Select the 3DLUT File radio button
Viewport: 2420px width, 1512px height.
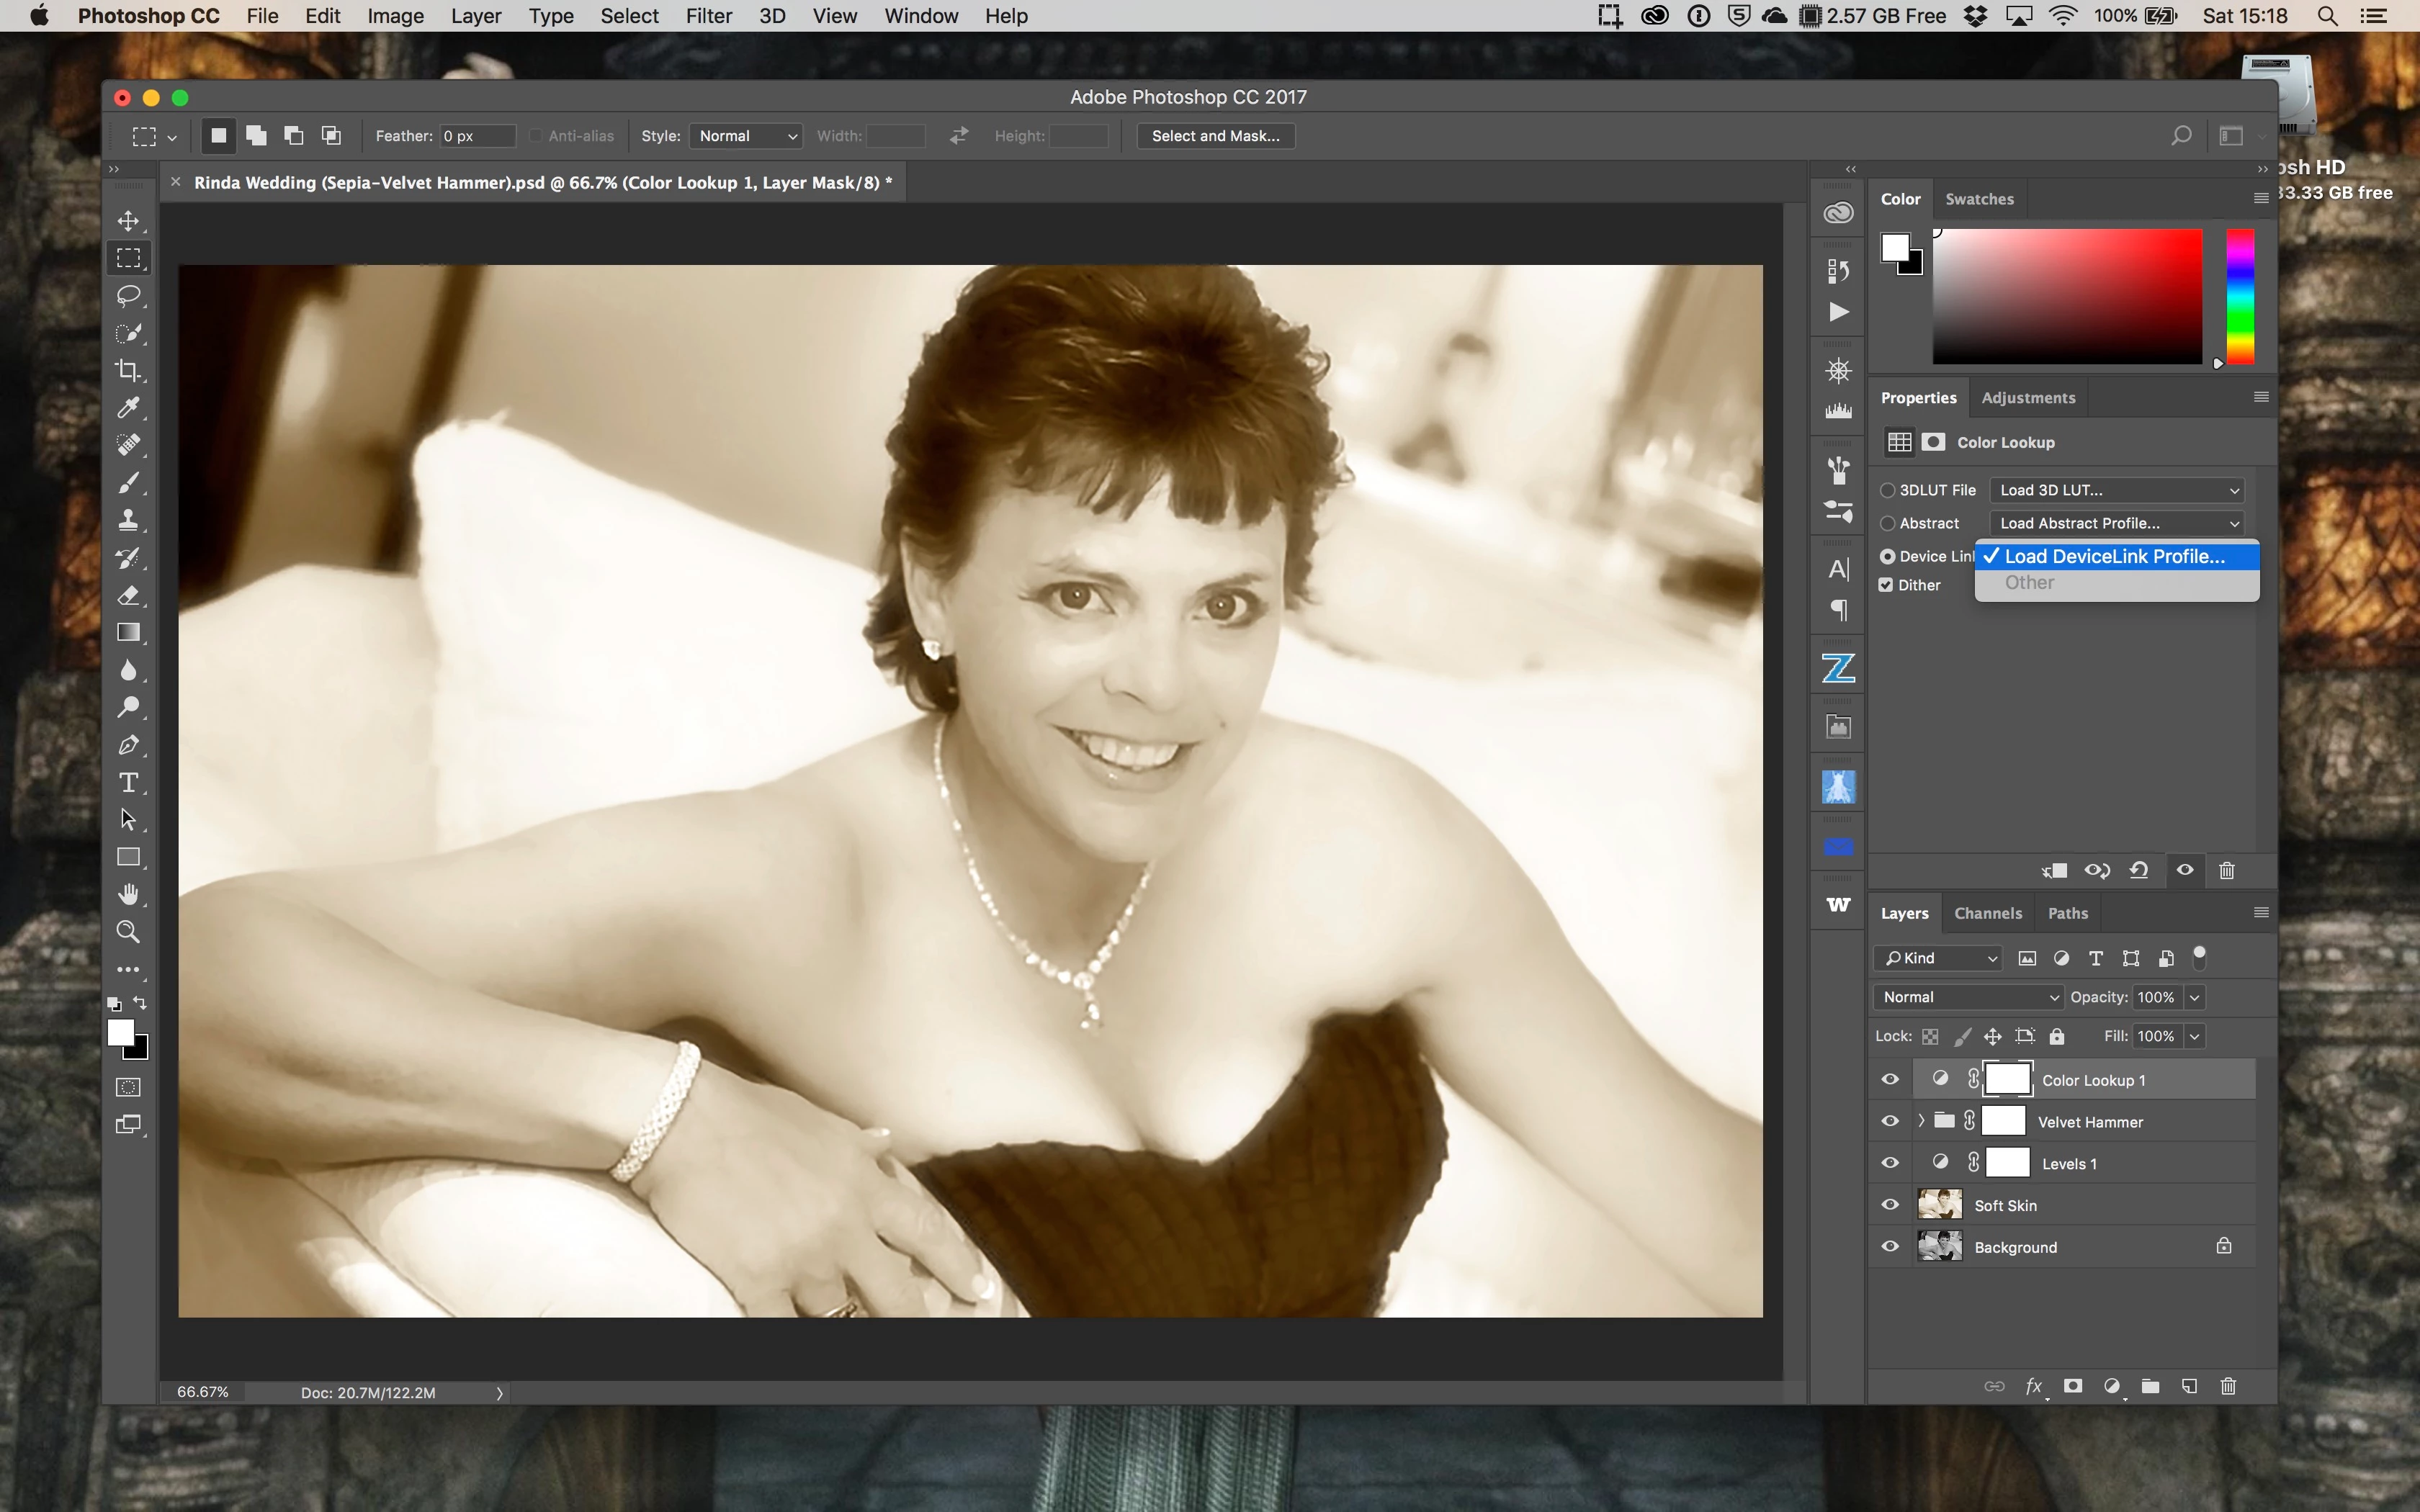pos(1888,490)
